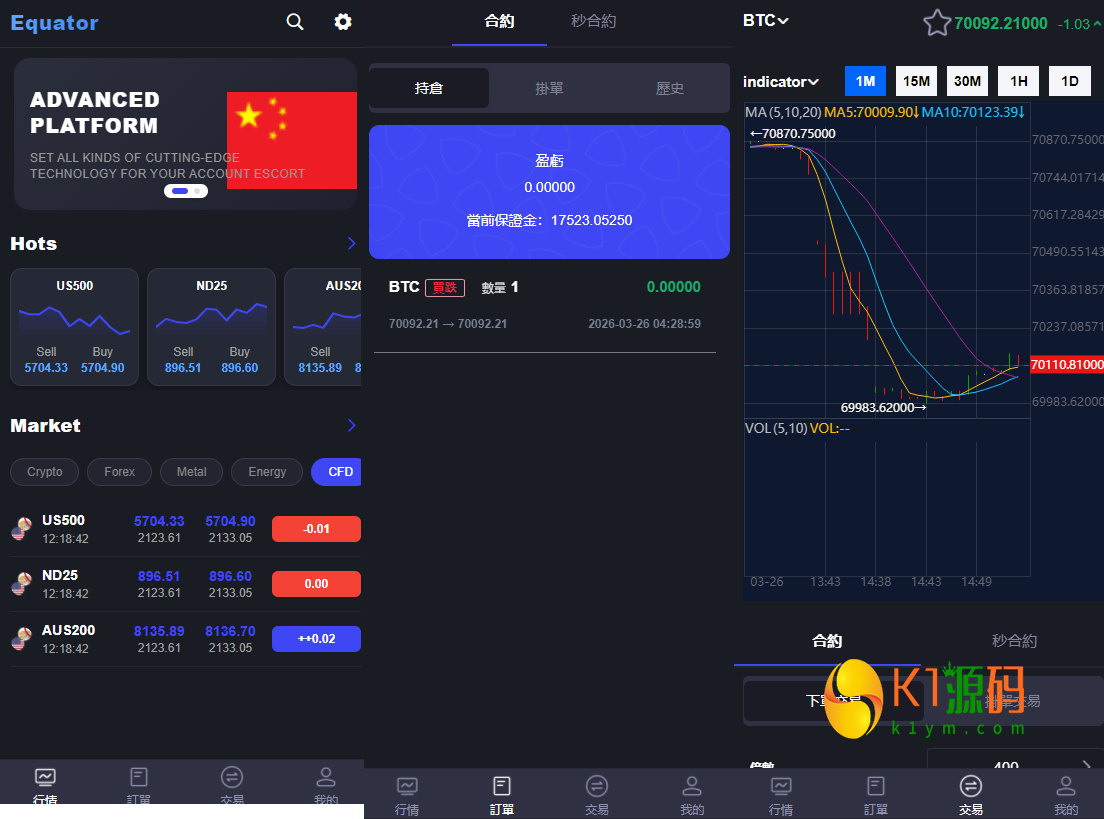Select the CFD market filter
Viewport: 1104px width, 819px height.
point(336,471)
